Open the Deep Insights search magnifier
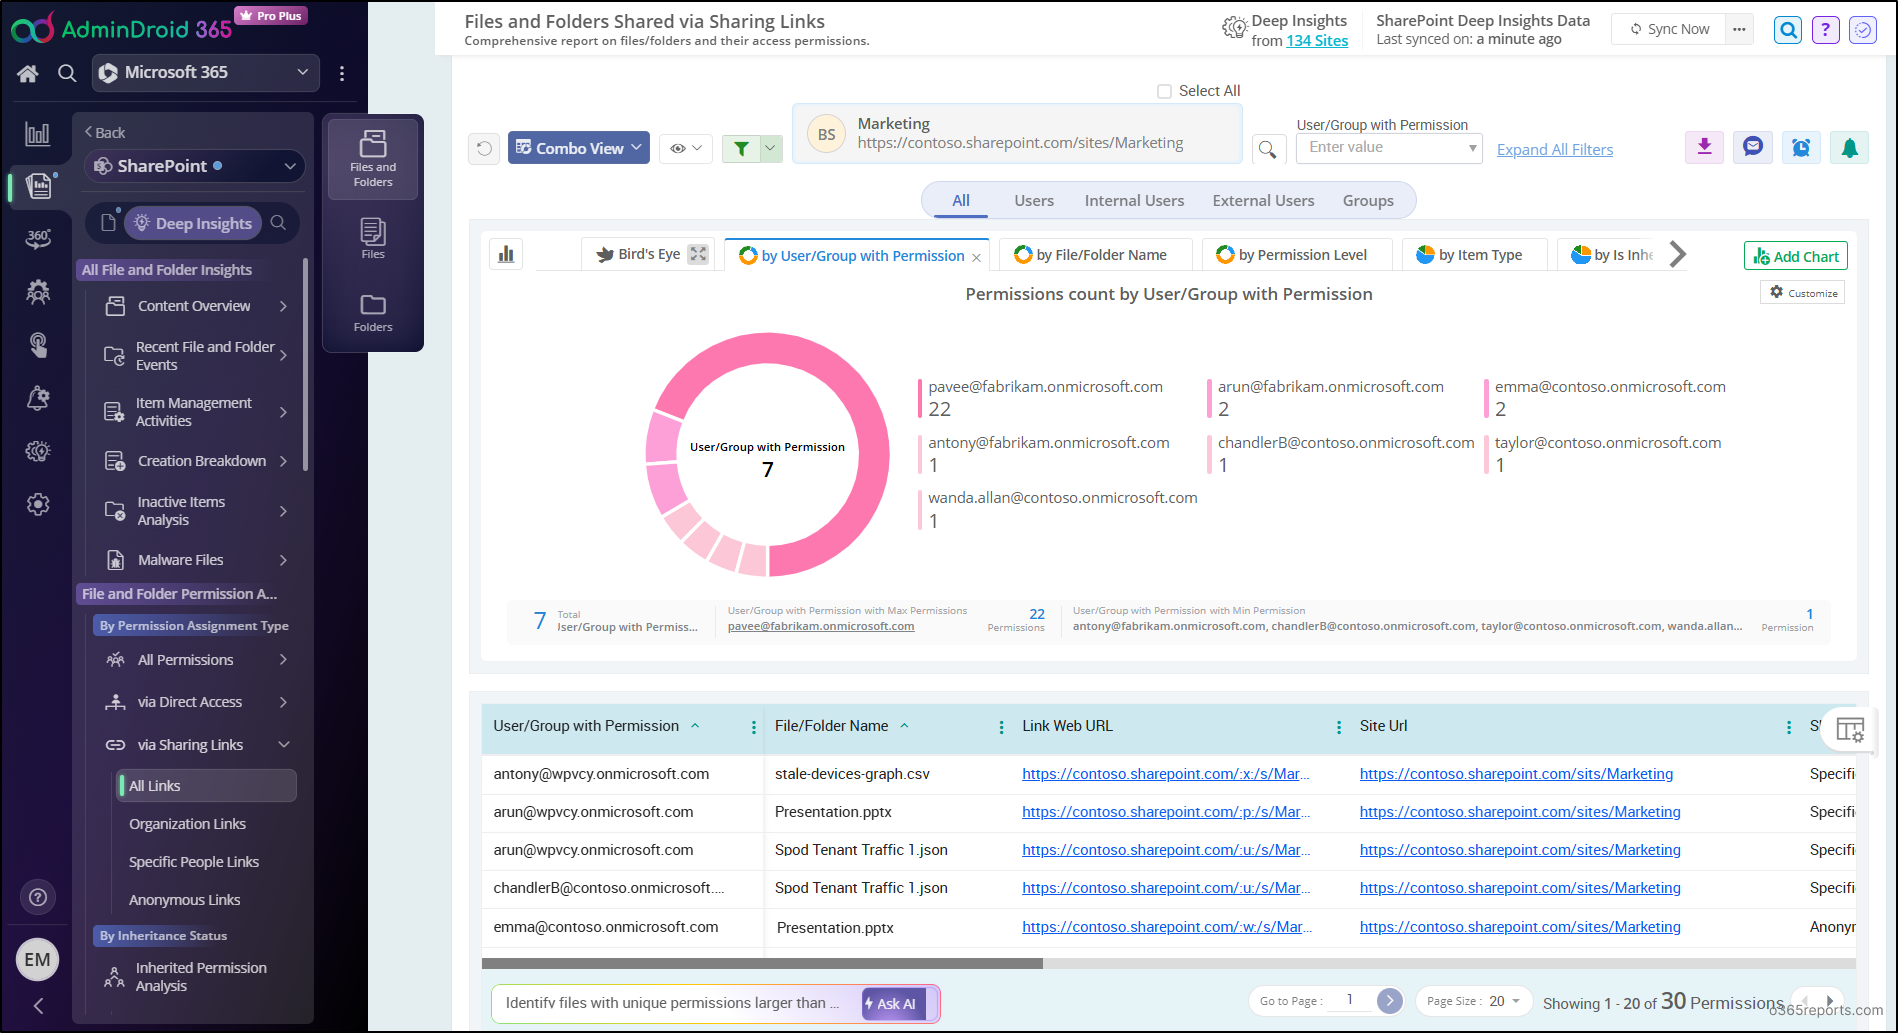Viewport: 1898px width, 1033px height. click(x=279, y=223)
